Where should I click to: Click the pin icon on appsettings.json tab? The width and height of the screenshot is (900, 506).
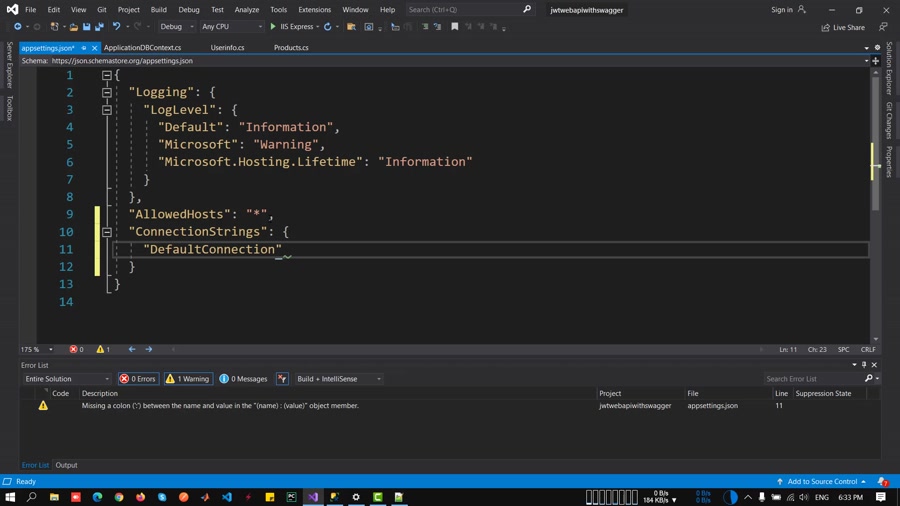pyautogui.click(x=84, y=48)
